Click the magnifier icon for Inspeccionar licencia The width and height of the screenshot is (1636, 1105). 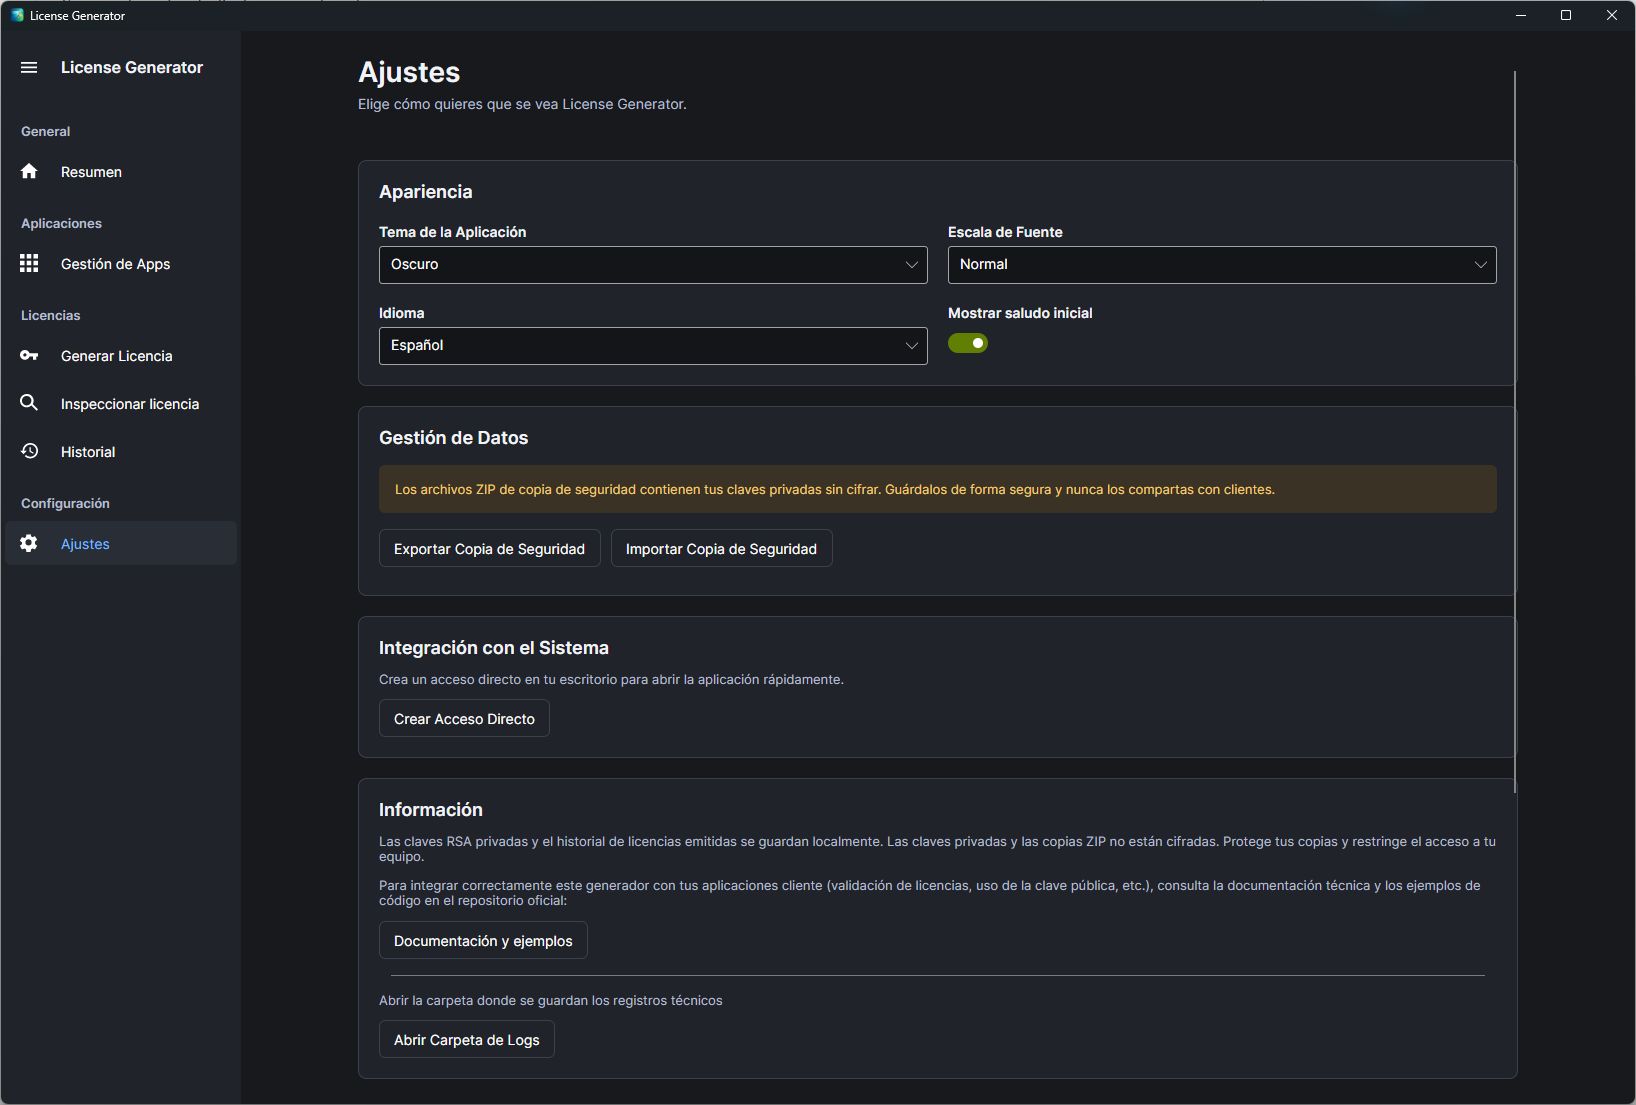tap(29, 403)
